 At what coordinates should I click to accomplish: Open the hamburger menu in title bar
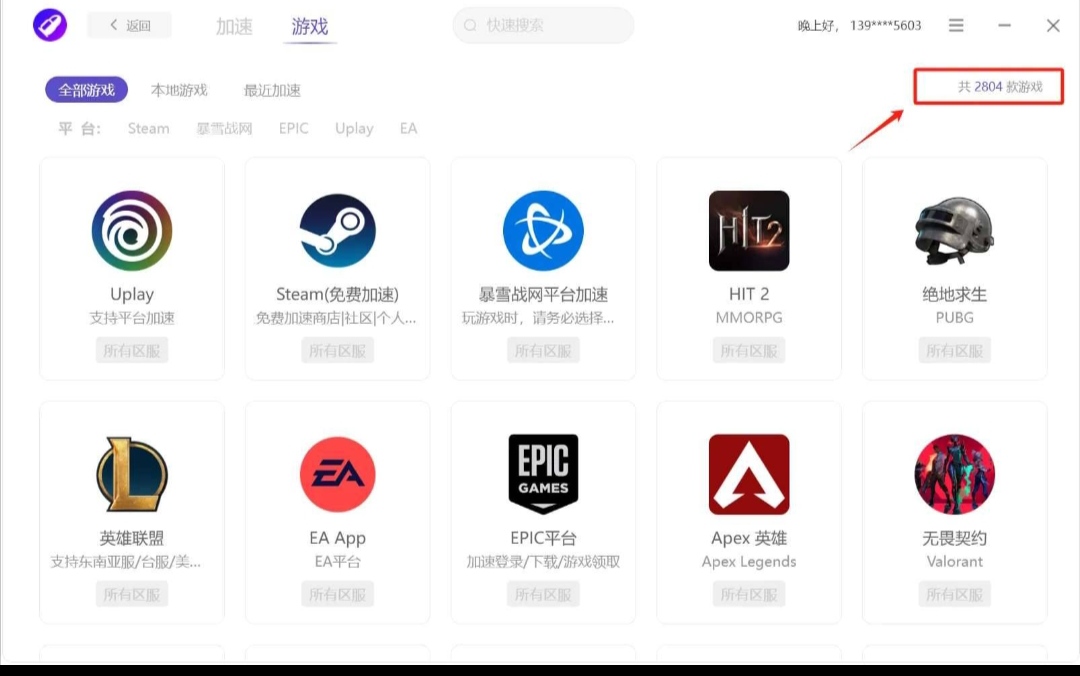tap(956, 26)
